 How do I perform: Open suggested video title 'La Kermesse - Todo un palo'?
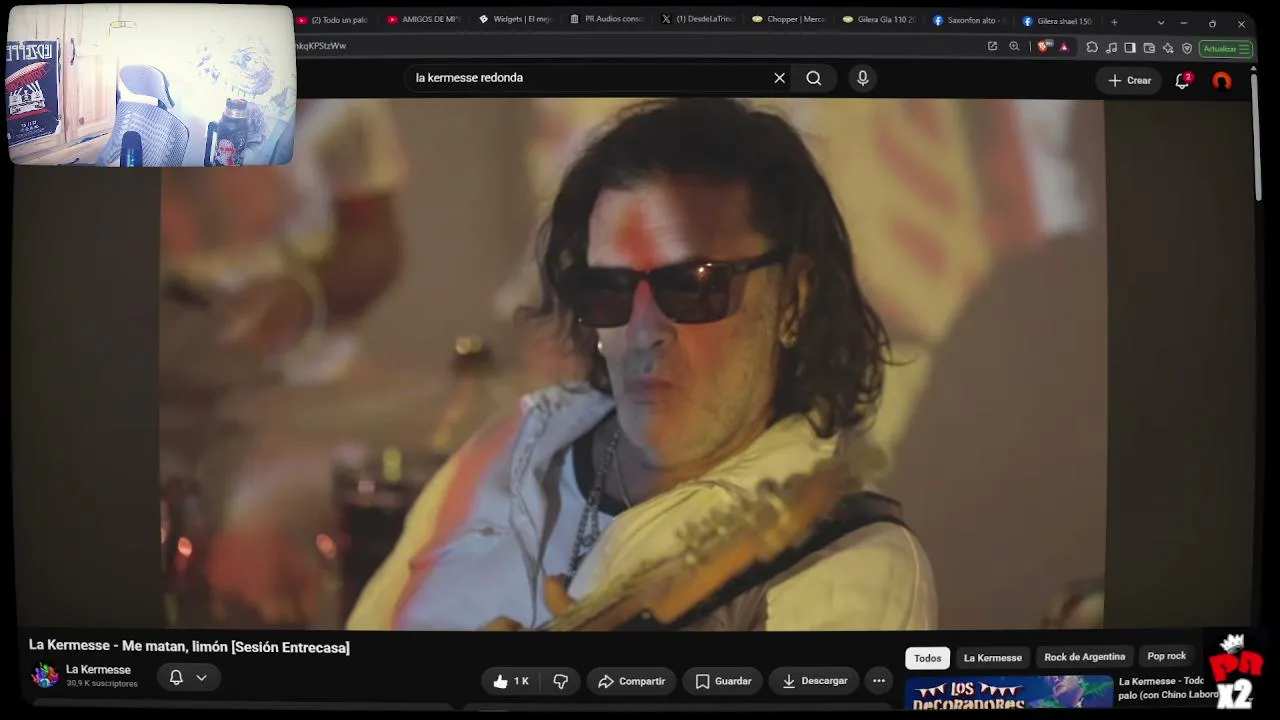tap(1168, 688)
